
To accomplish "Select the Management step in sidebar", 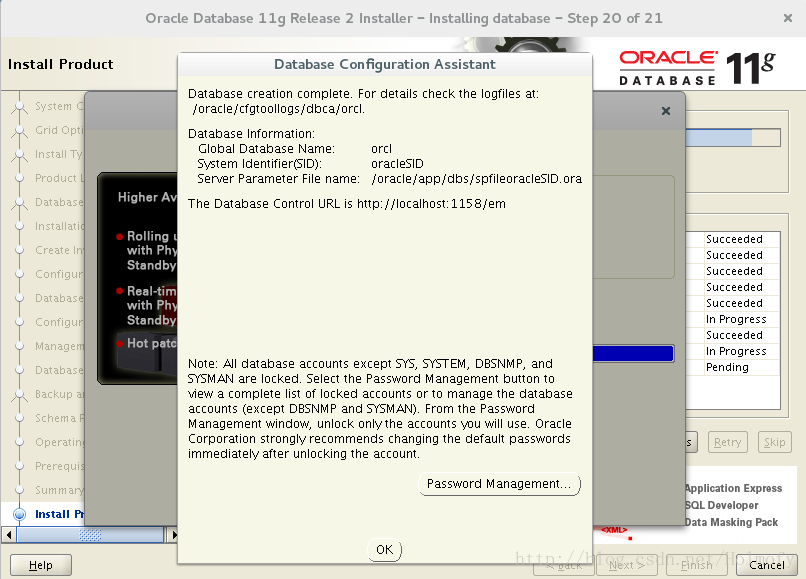I will (x=59, y=346).
